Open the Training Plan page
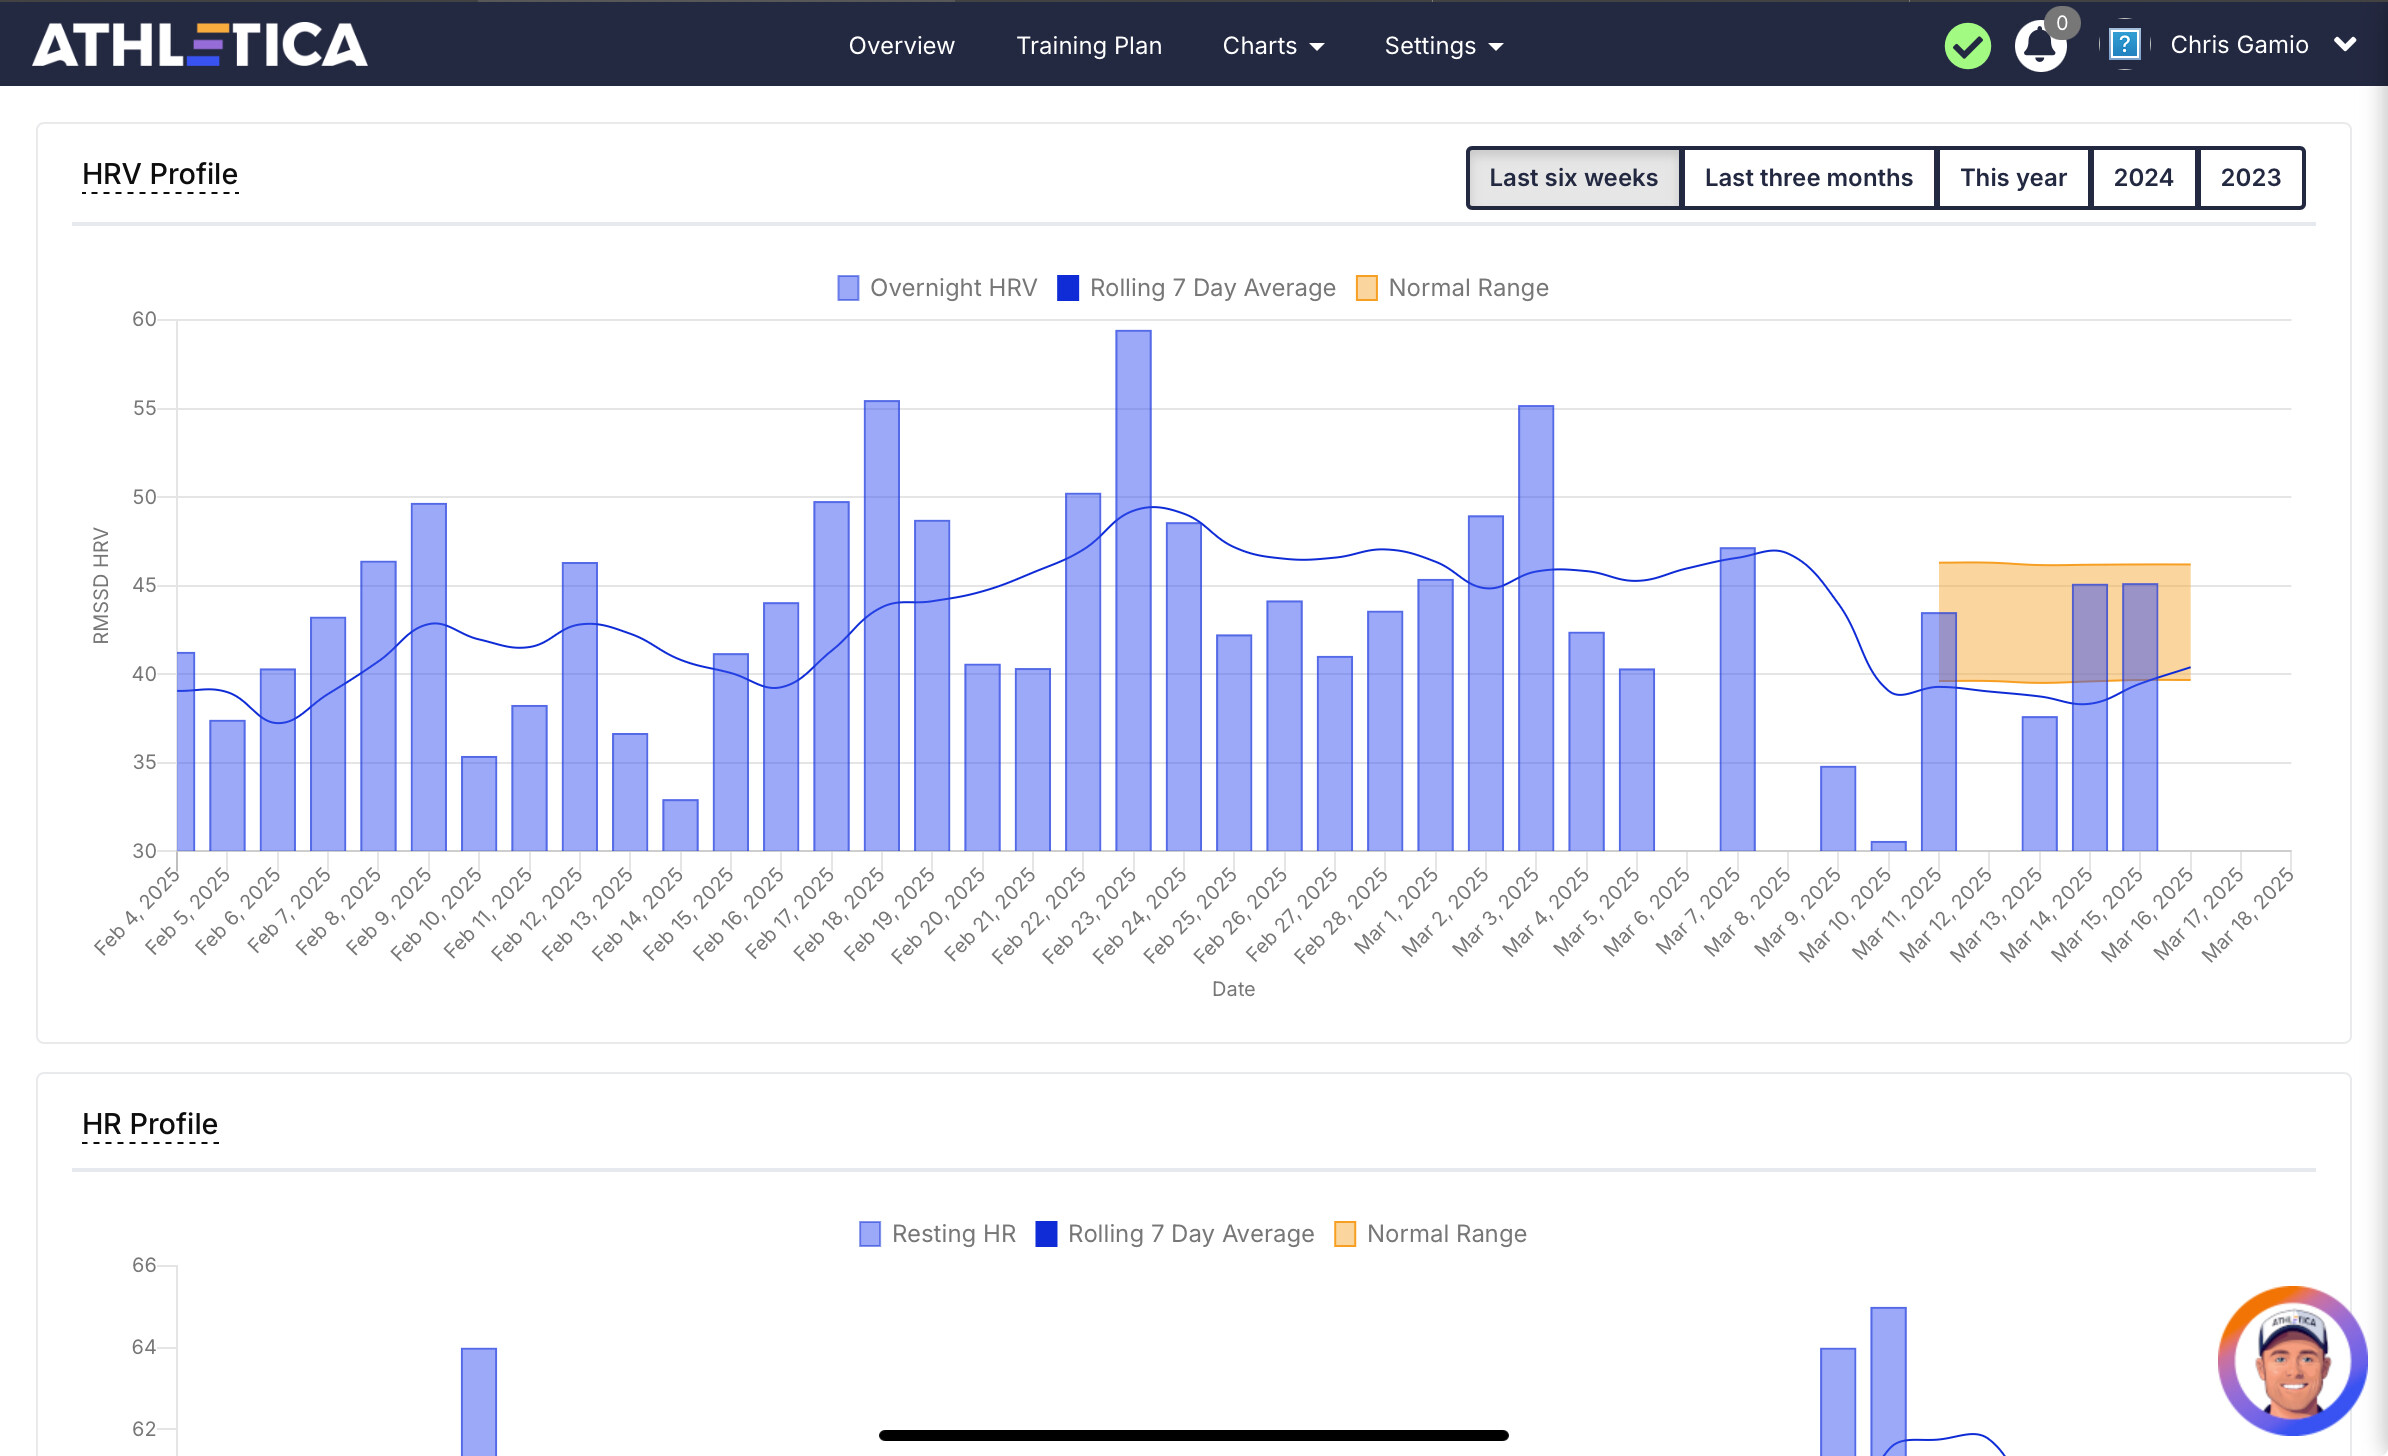The width and height of the screenshot is (2388, 1456). (1089, 46)
